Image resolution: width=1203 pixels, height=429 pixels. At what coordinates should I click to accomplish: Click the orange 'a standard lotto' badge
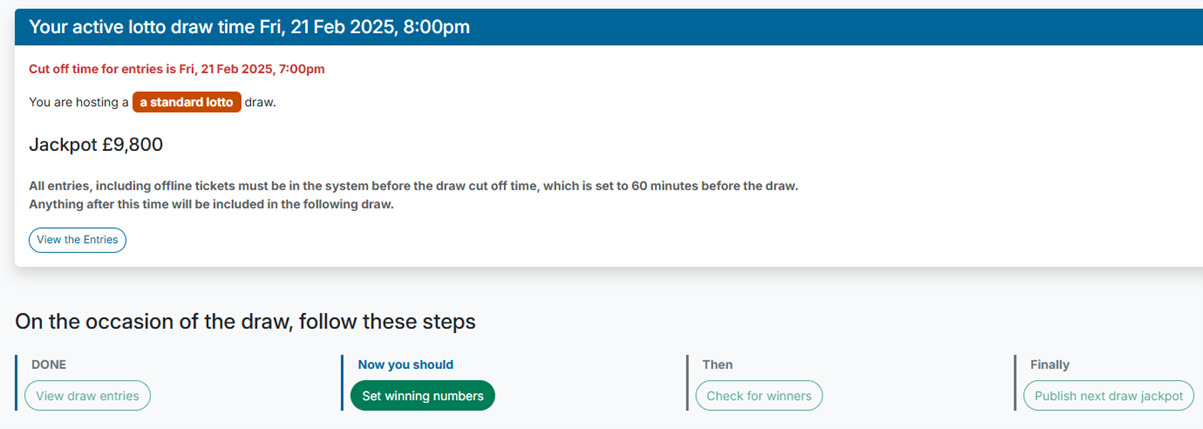pos(186,102)
